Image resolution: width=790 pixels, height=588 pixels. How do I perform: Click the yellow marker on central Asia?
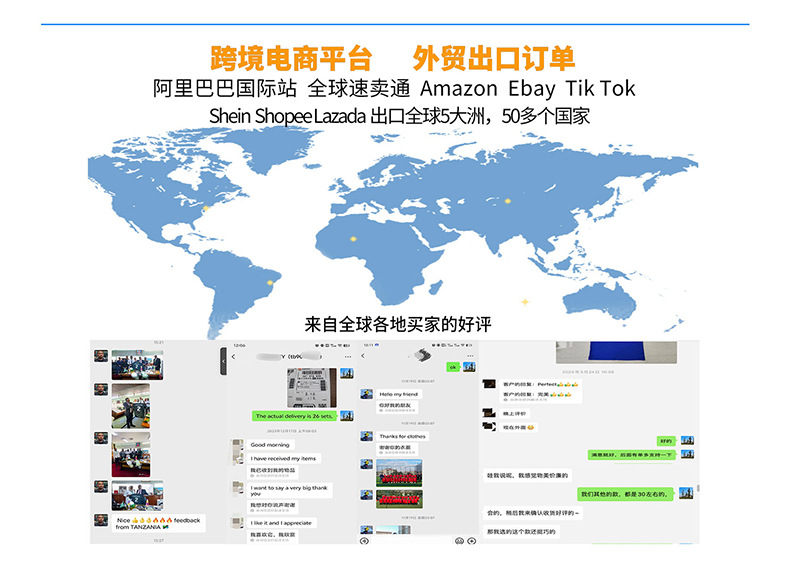pos(508,201)
